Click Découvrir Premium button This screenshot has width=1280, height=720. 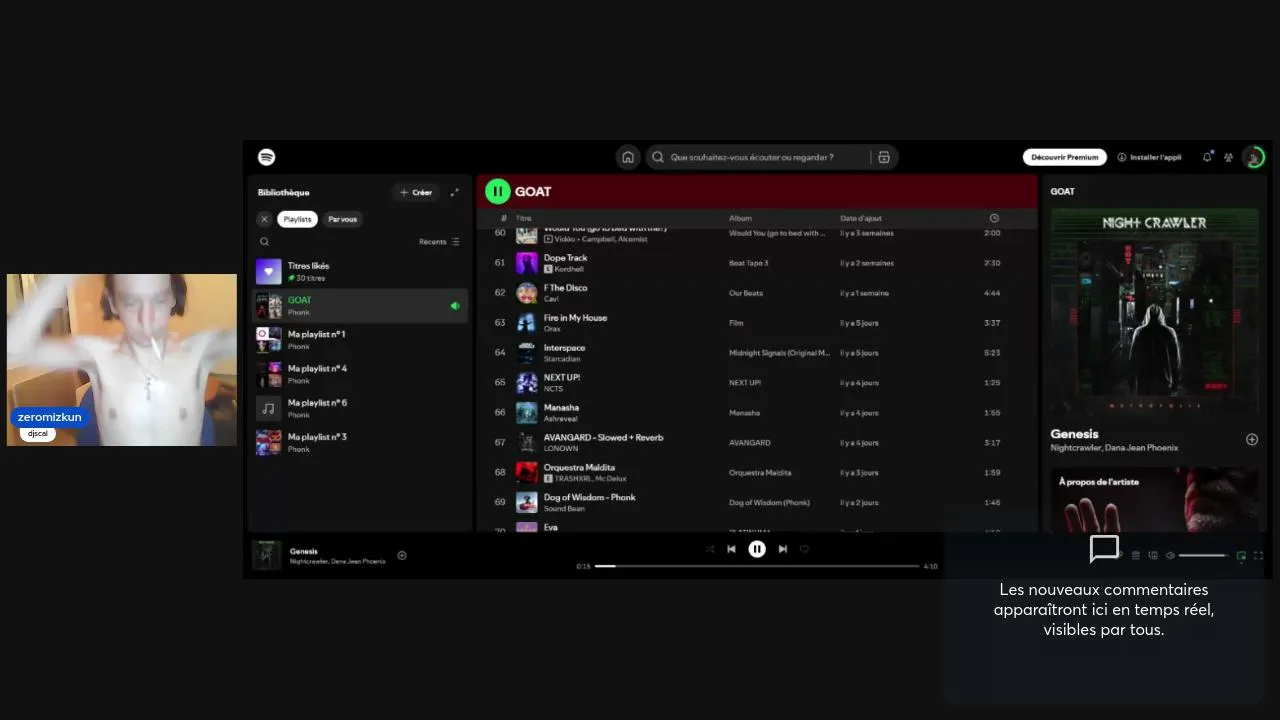click(x=1064, y=157)
